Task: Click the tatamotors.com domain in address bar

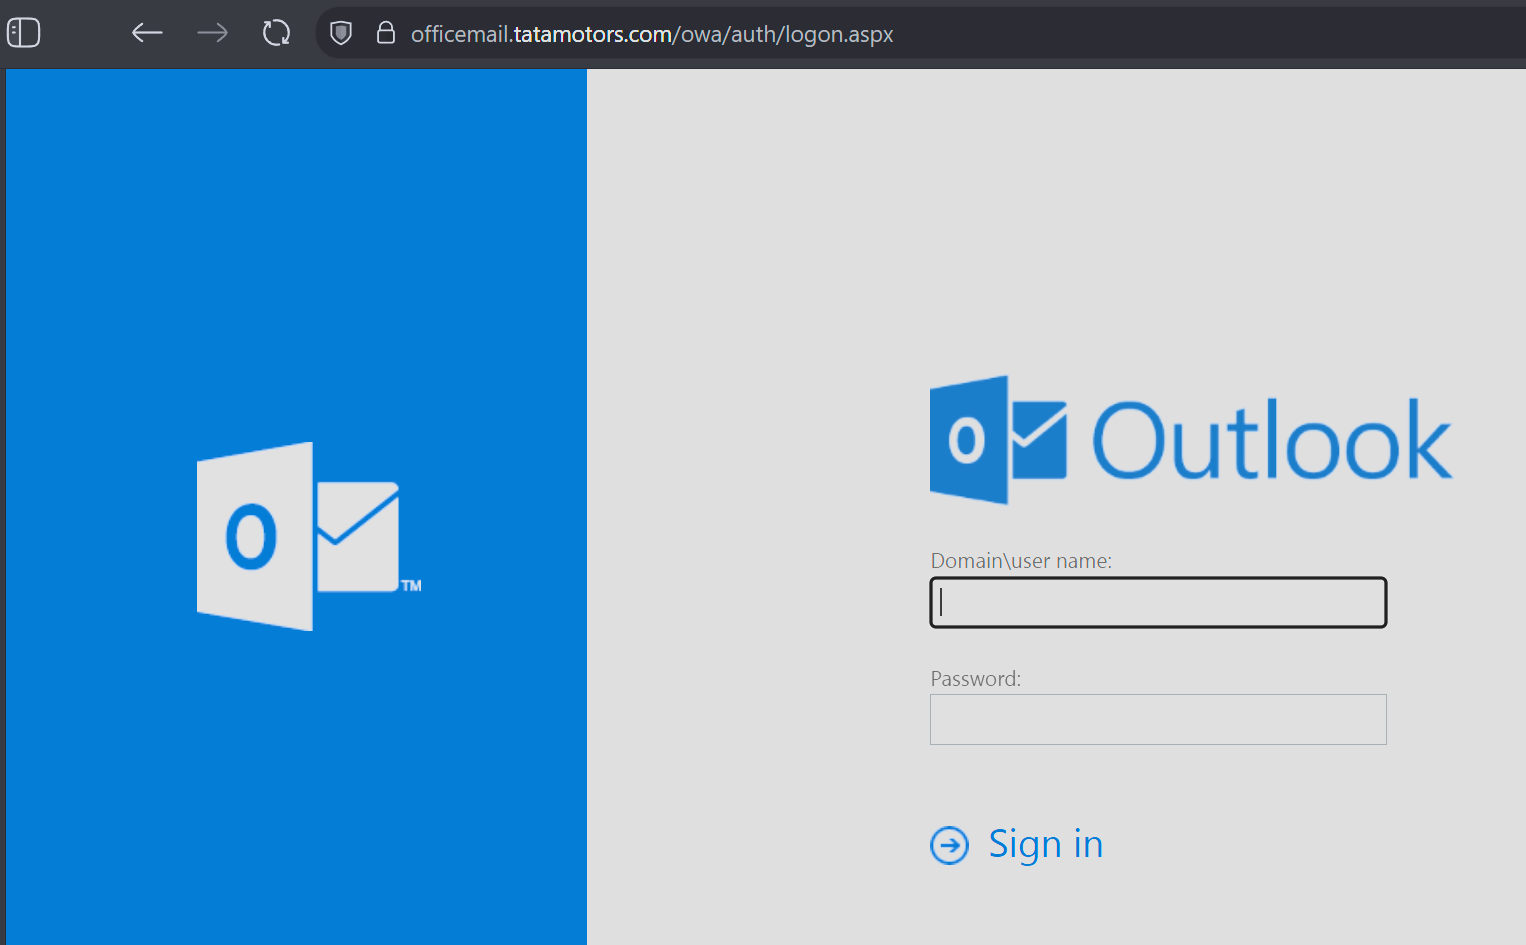Action: pos(592,34)
